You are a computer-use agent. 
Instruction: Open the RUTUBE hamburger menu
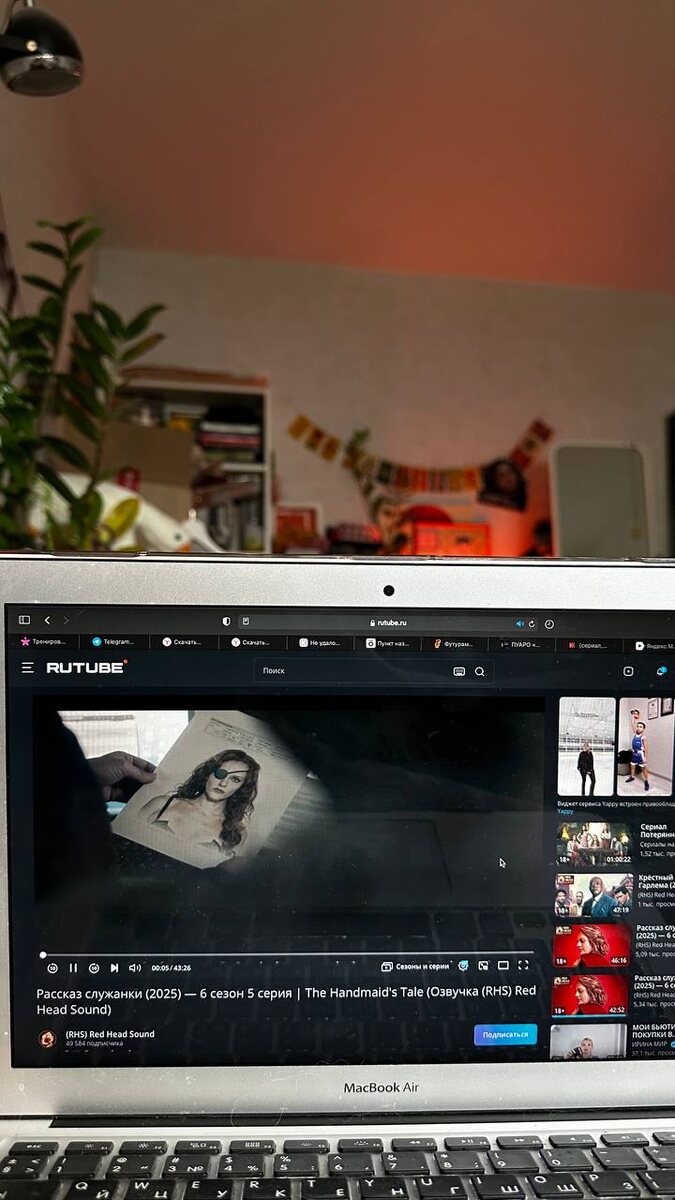(x=28, y=667)
